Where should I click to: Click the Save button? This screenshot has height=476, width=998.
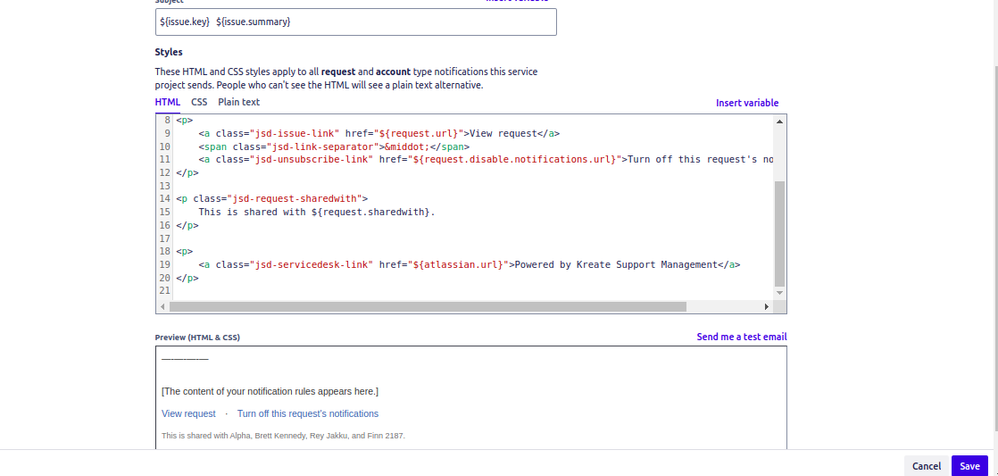[969, 466]
